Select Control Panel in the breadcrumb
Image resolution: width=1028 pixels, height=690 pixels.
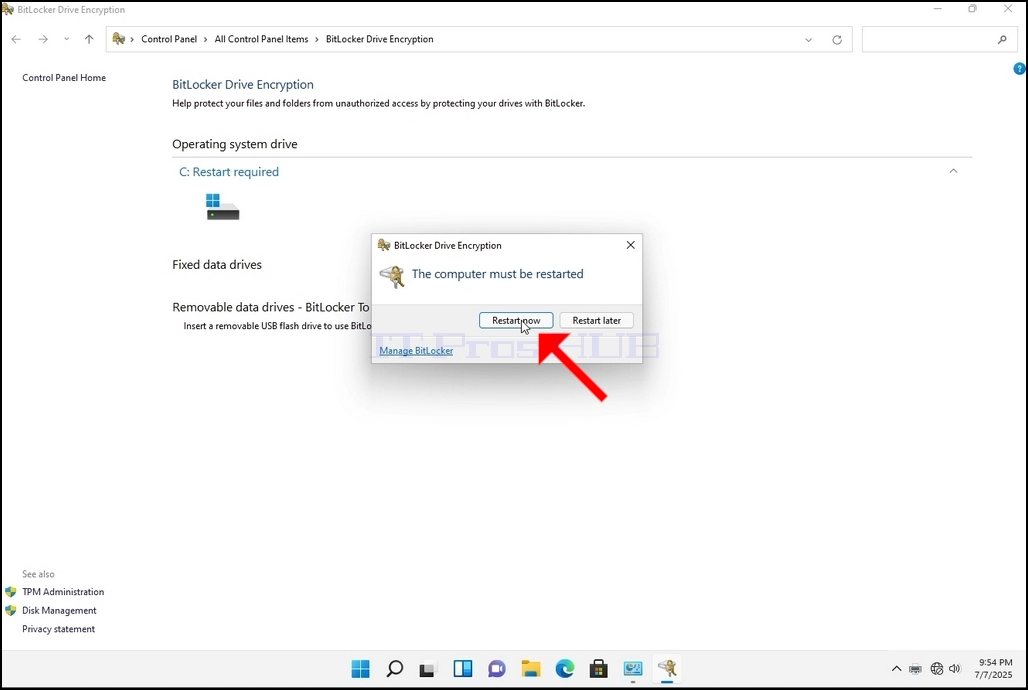[169, 39]
